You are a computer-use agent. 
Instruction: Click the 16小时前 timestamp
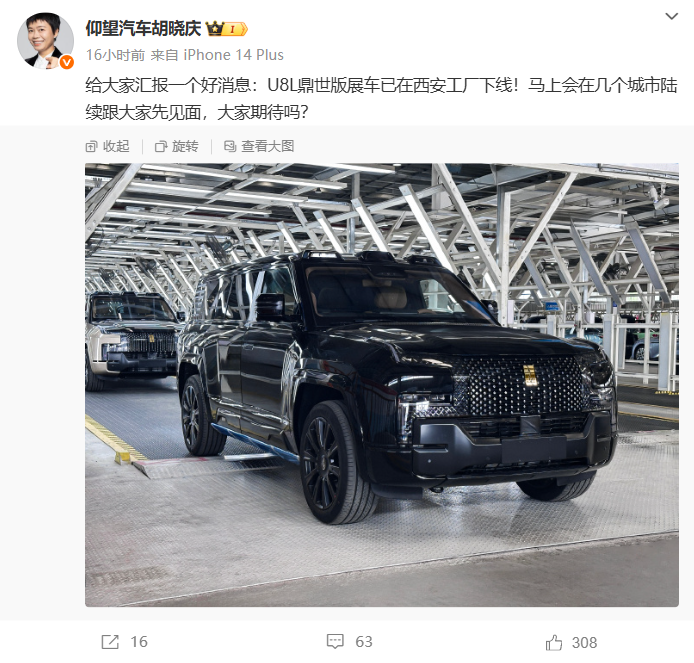click(x=115, y=55)
